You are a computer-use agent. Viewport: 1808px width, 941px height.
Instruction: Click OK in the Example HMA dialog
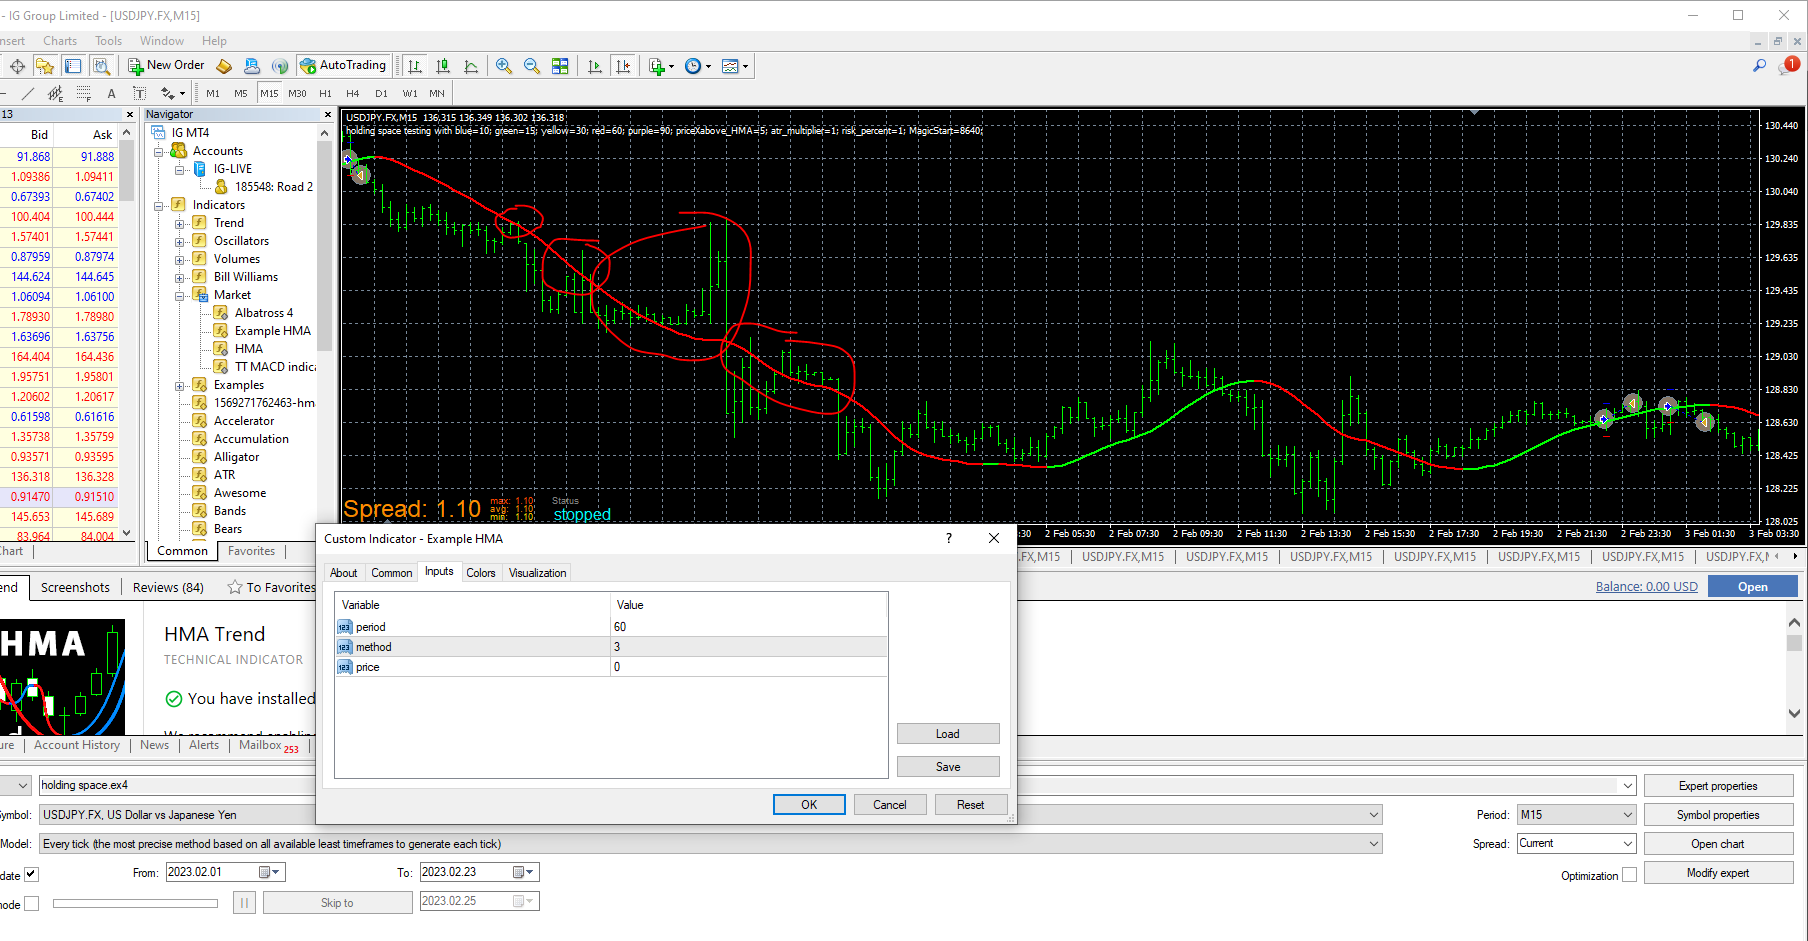click(809, 805)
